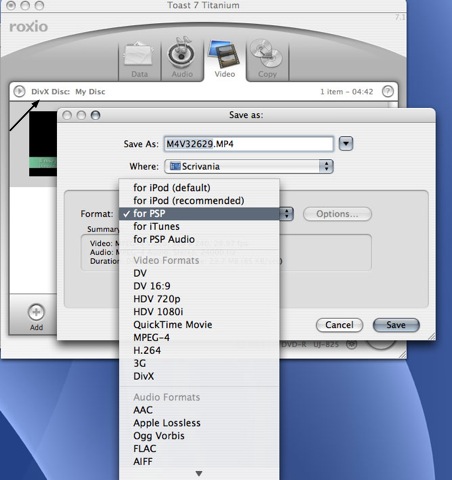452x480 pixels.
Task: Click the Save dialog resize grip
Action: click(x=431, y=336)
